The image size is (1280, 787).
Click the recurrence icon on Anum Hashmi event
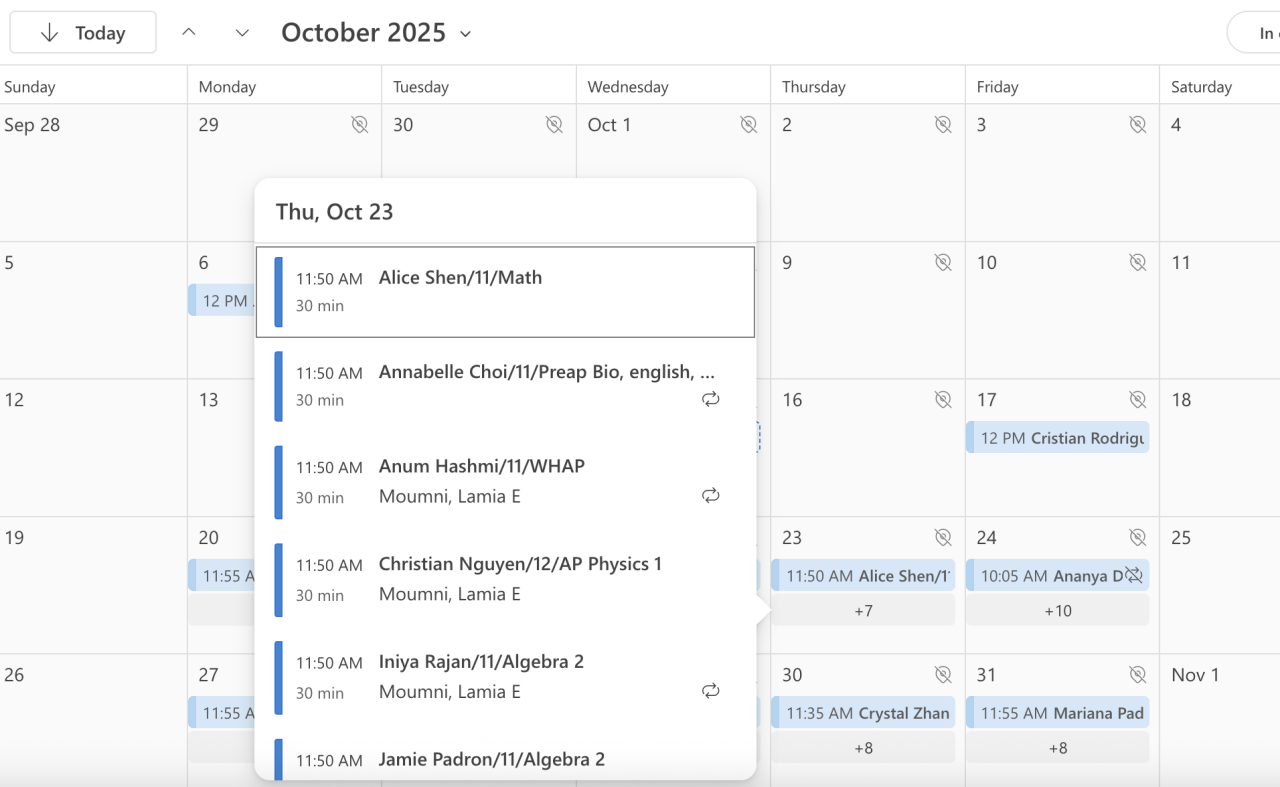pyautogui.click(x=711, y=495)
